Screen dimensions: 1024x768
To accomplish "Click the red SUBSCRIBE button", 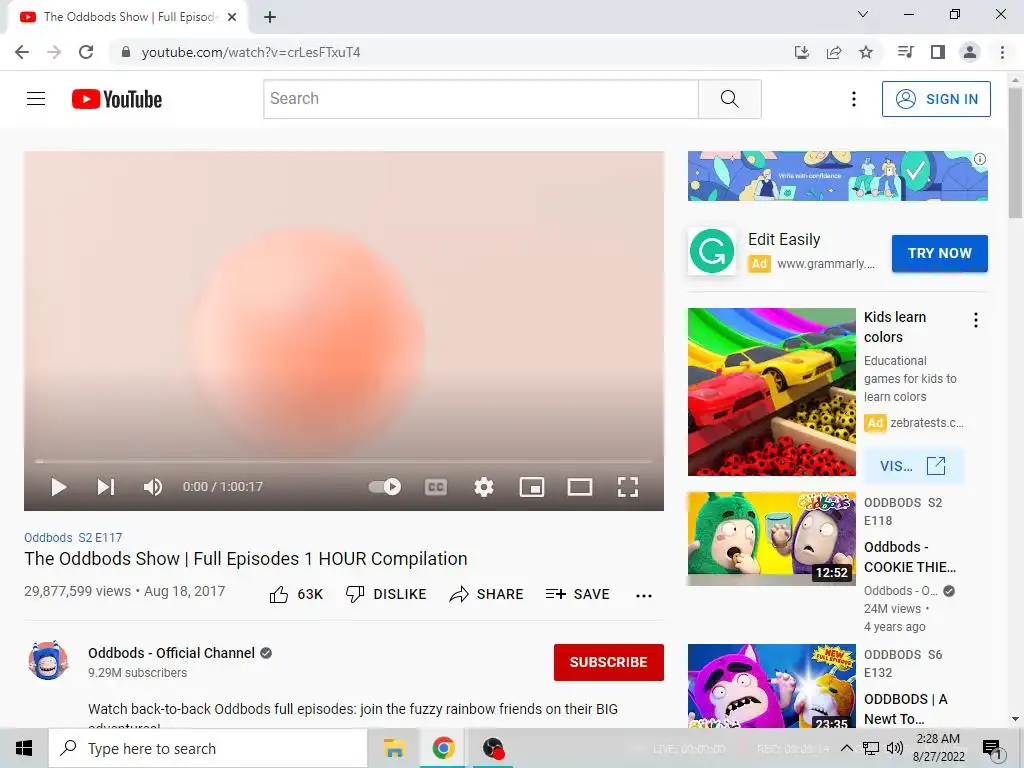I will (x=609, y=662).
